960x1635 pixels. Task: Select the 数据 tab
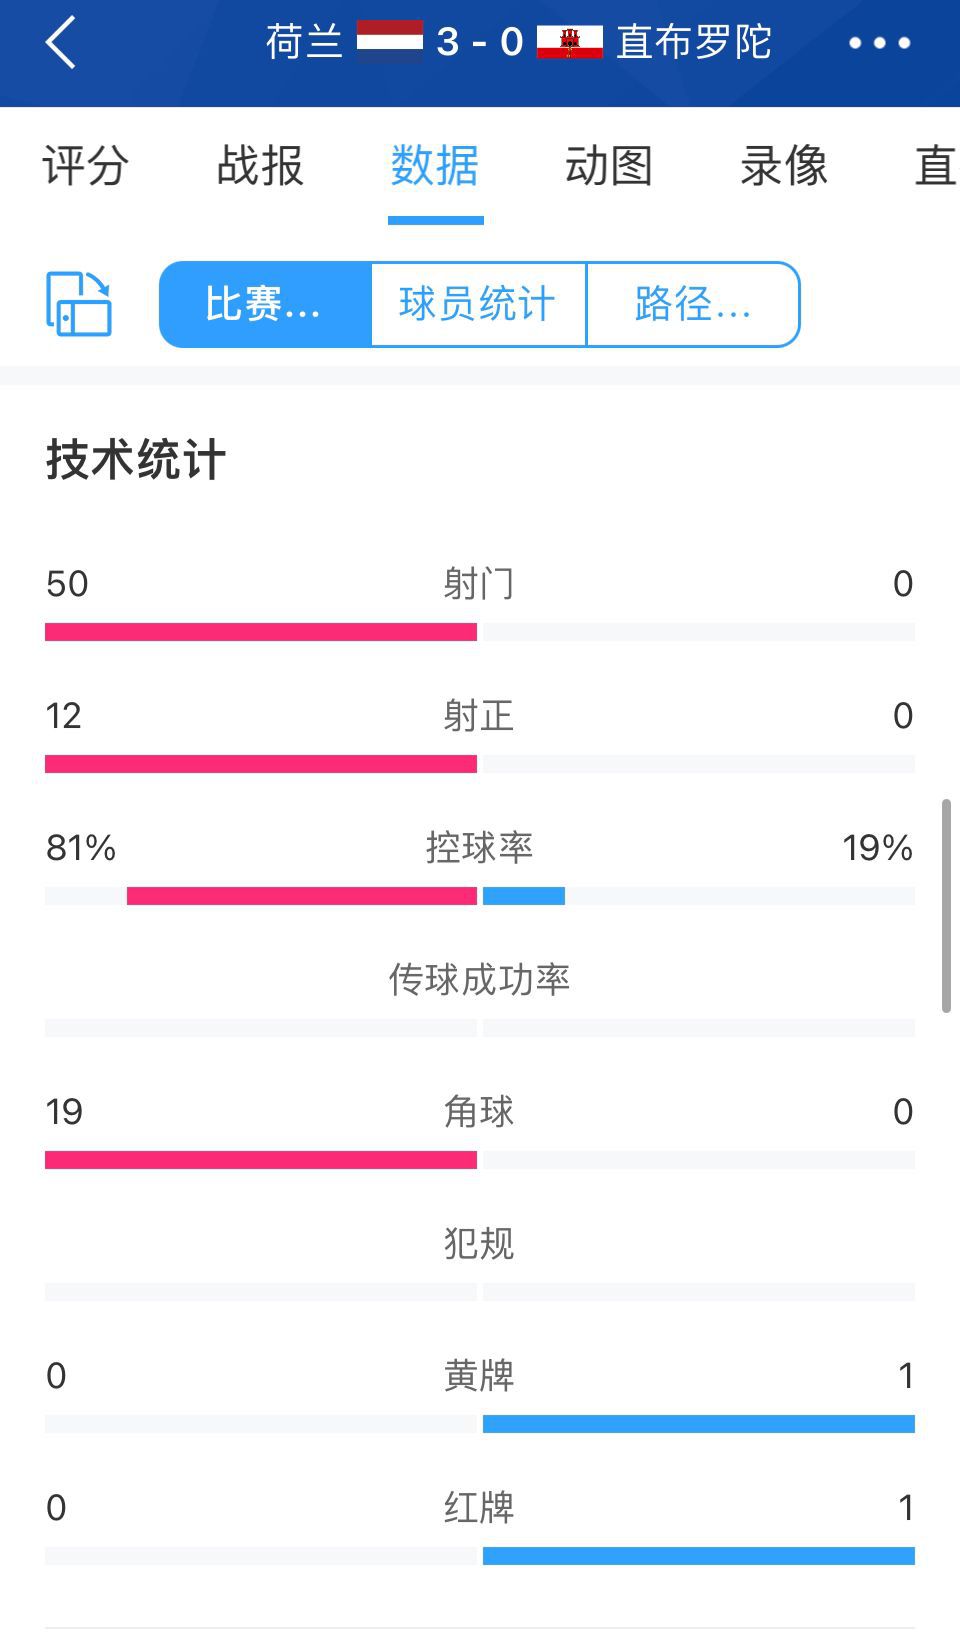pyautogui.click(x=435, y=166)
